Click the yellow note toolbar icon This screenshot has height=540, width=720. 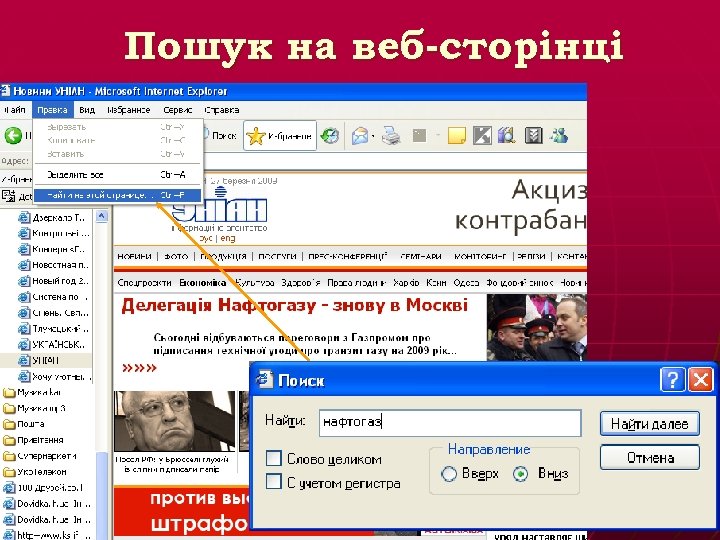point(456,136)
